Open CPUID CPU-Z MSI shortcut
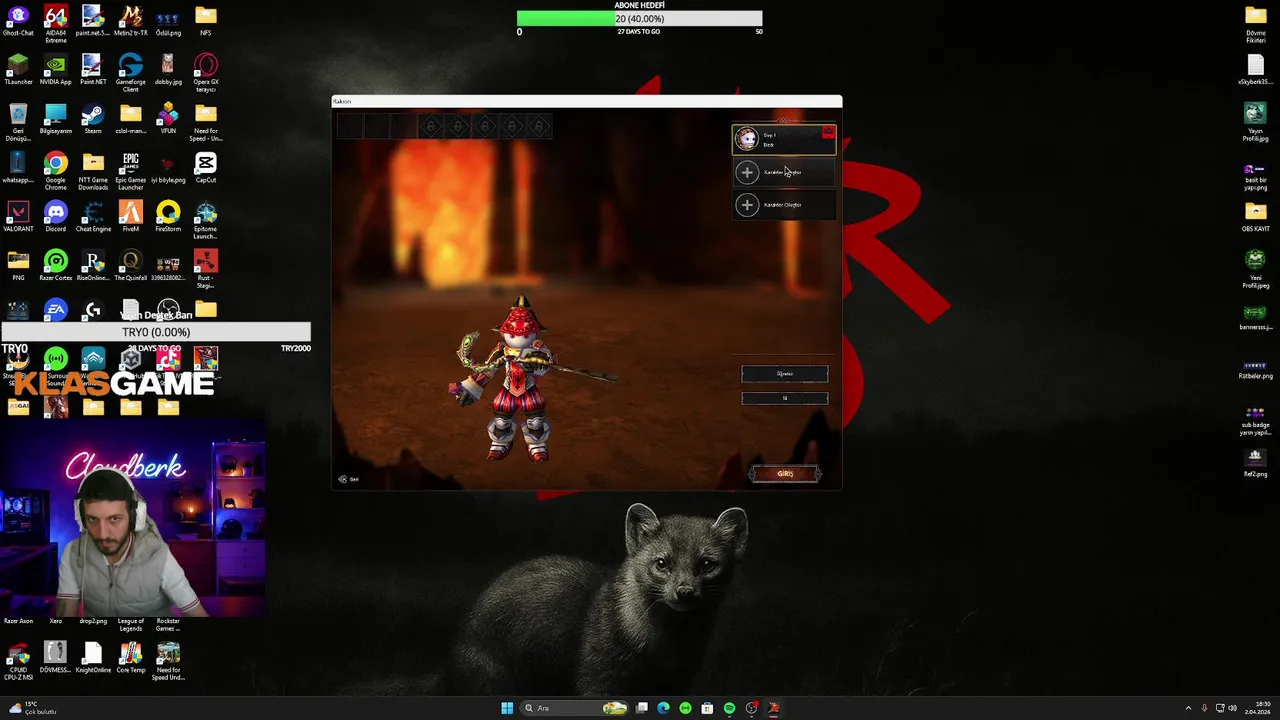This screenshot has width=1280, height=720. pyautogui.click(x=18, y=661)
